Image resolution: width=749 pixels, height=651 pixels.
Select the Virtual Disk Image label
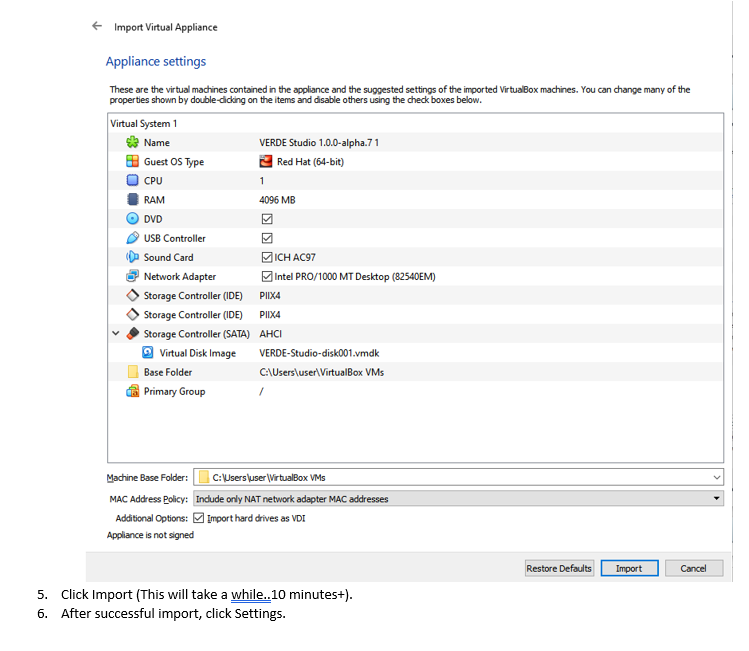coord(198,353)
